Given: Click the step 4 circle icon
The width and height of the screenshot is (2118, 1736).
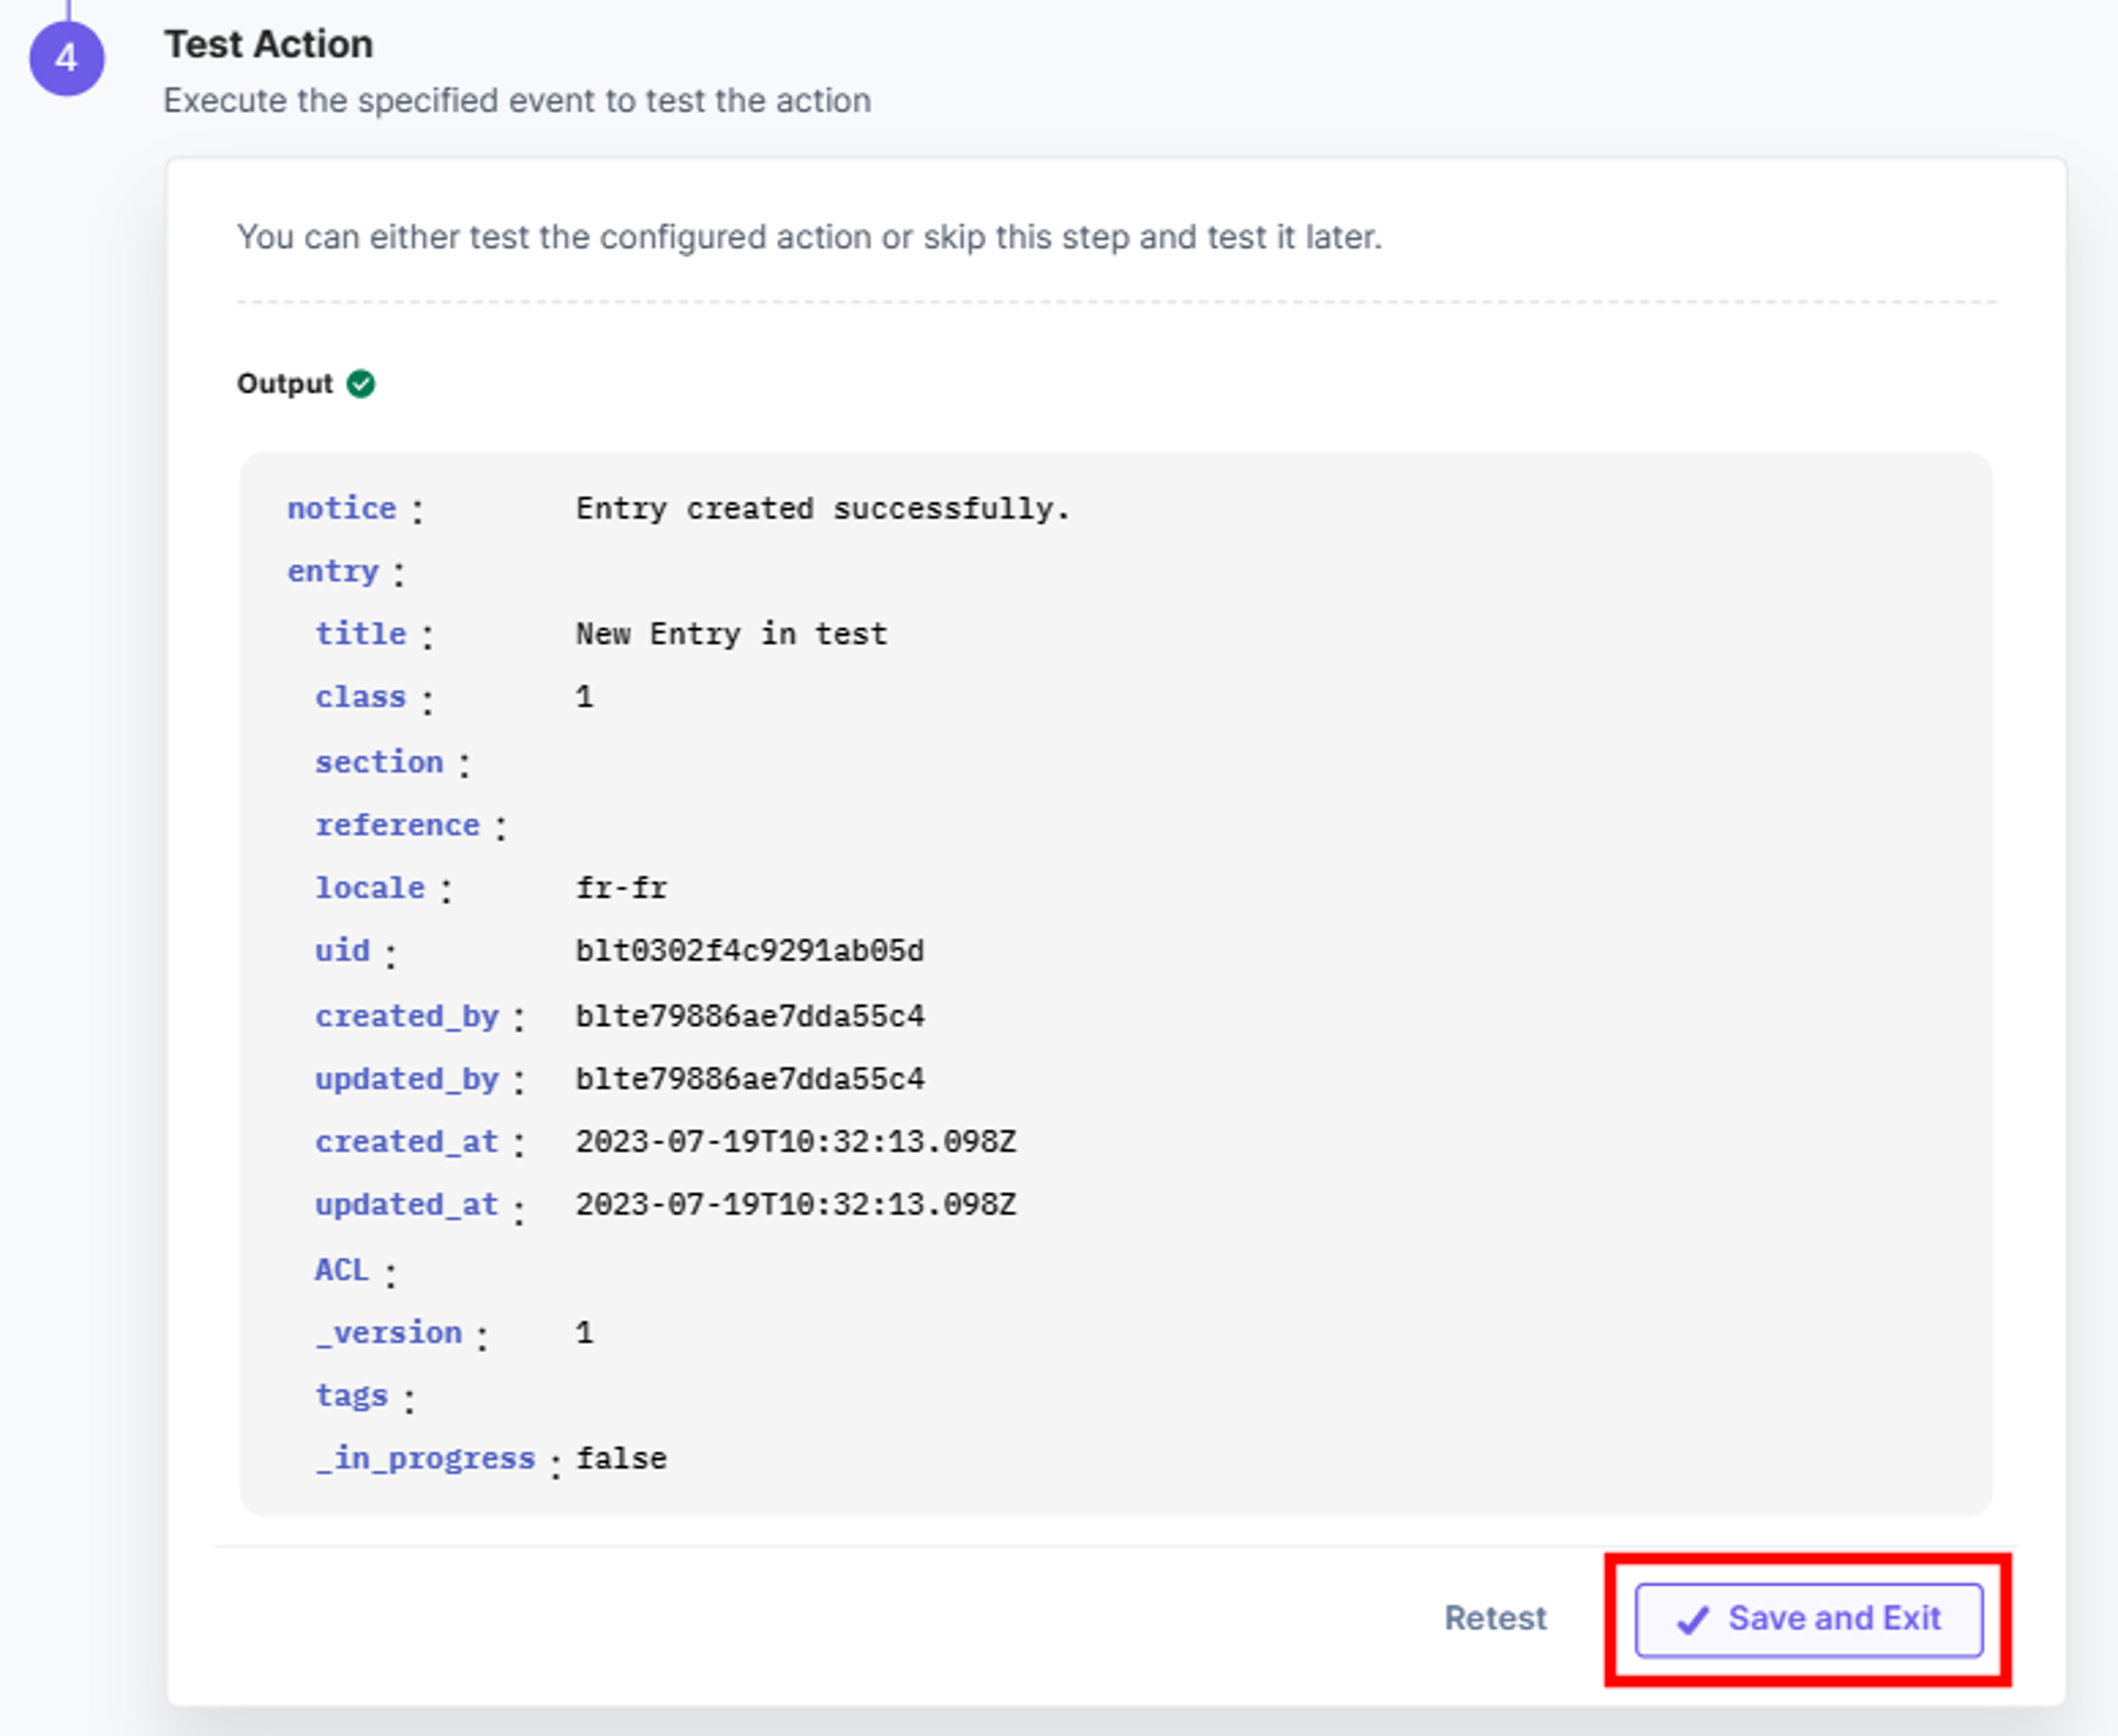Looking at the screenshot, I should 66,58.
